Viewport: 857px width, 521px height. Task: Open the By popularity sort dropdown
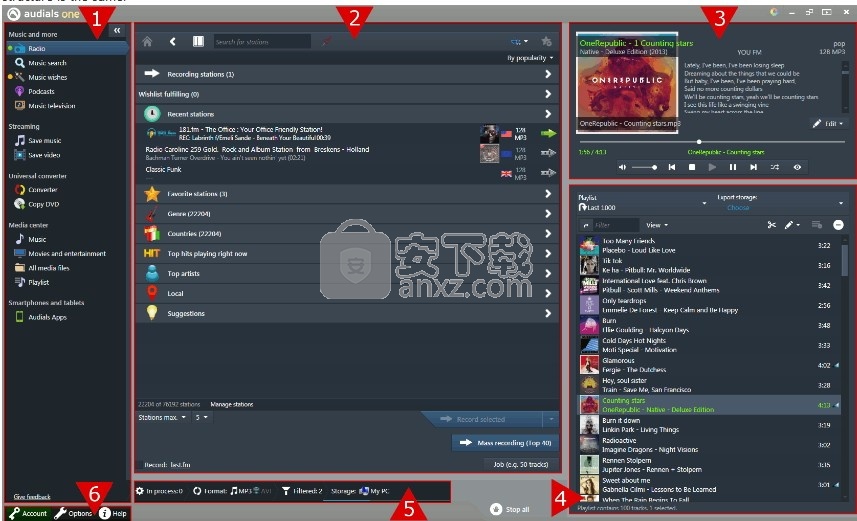(530, 58)
